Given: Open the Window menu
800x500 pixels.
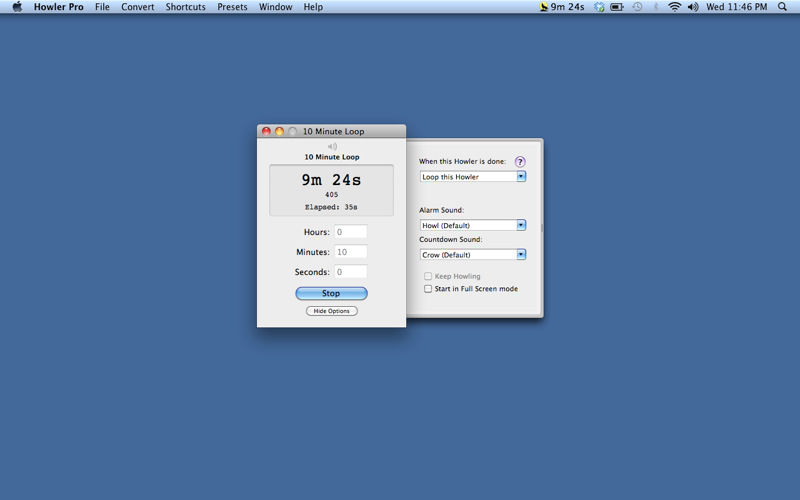Looking at the screenshot, I should tap(276, 7).
